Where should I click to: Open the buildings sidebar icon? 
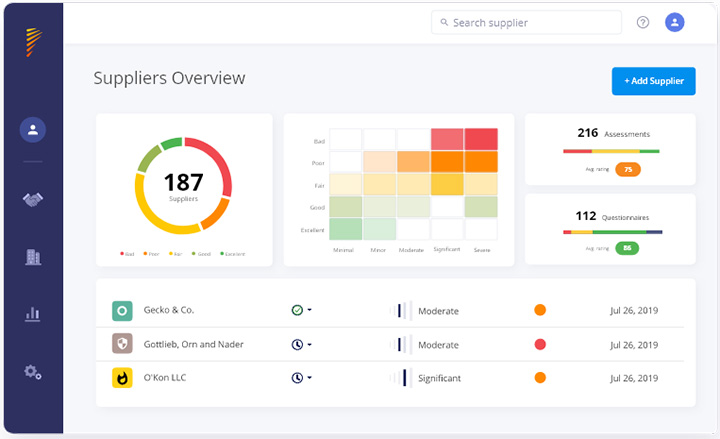(33, 257)
